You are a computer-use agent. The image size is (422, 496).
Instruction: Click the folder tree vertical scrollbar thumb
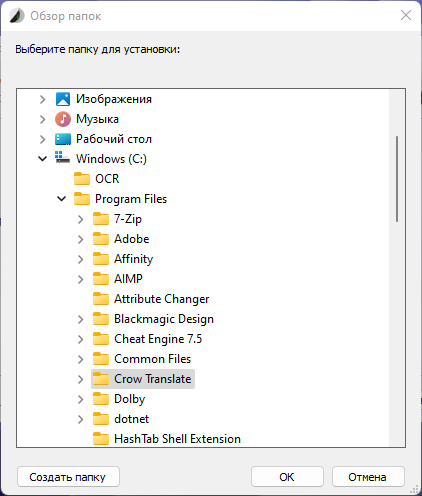click(397, 179)
